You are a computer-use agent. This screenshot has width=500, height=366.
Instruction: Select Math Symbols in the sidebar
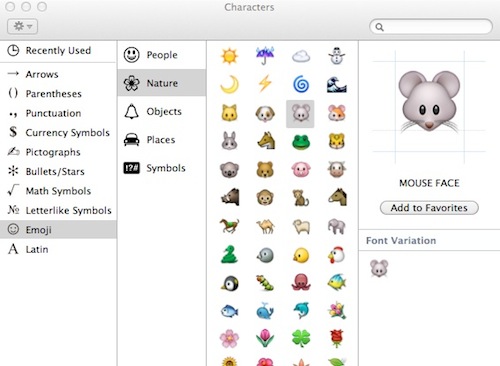[x=58, y=191]
